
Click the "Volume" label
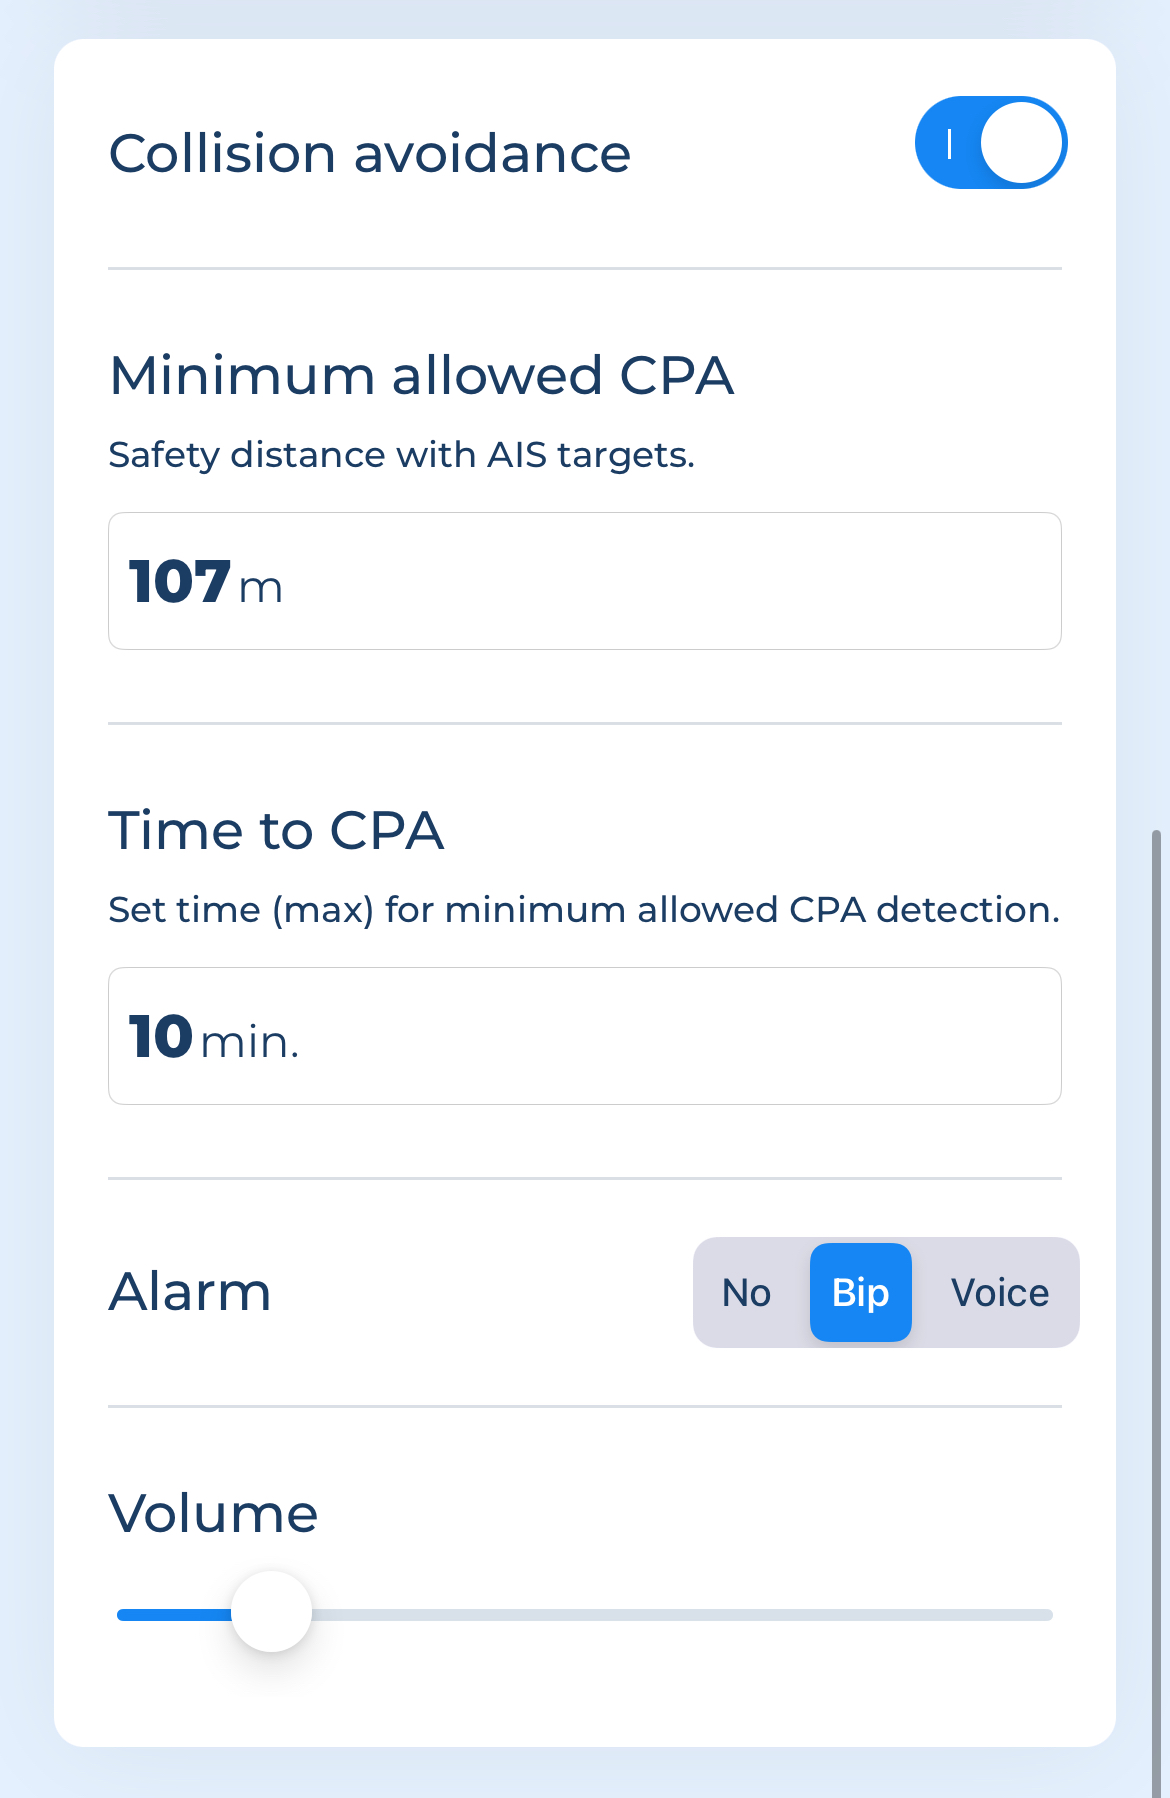click(x=213, y=1513)
